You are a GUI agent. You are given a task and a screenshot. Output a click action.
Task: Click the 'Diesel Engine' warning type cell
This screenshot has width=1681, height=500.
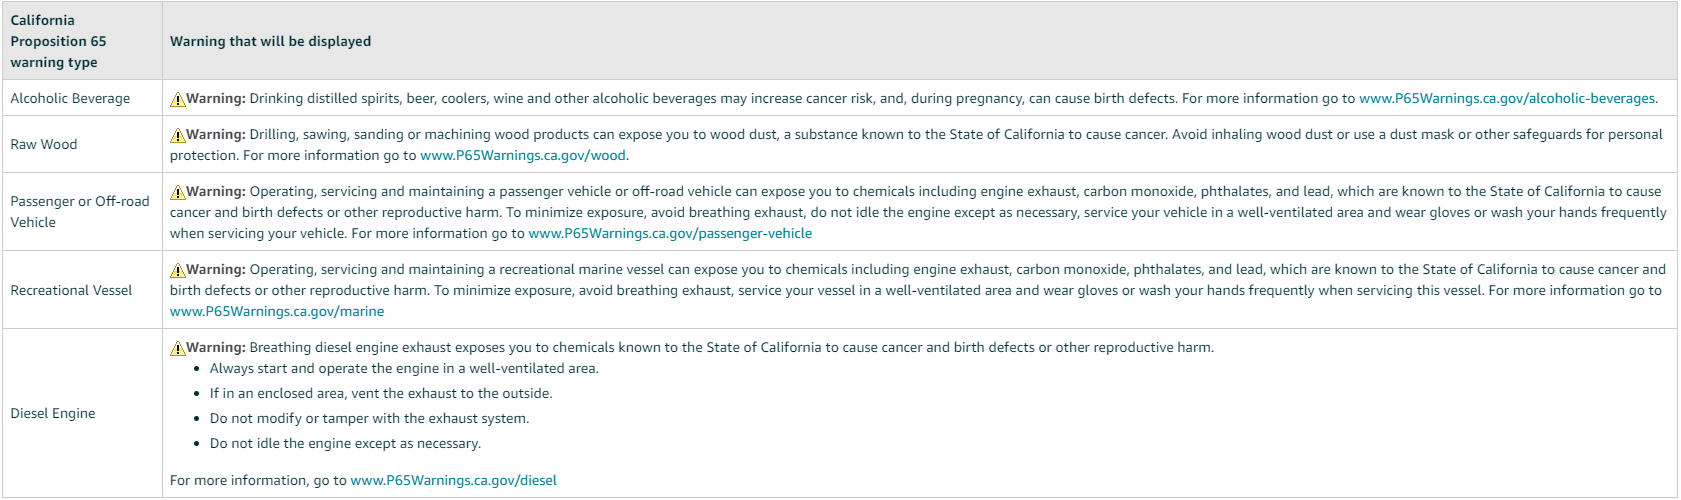[53, 414]
